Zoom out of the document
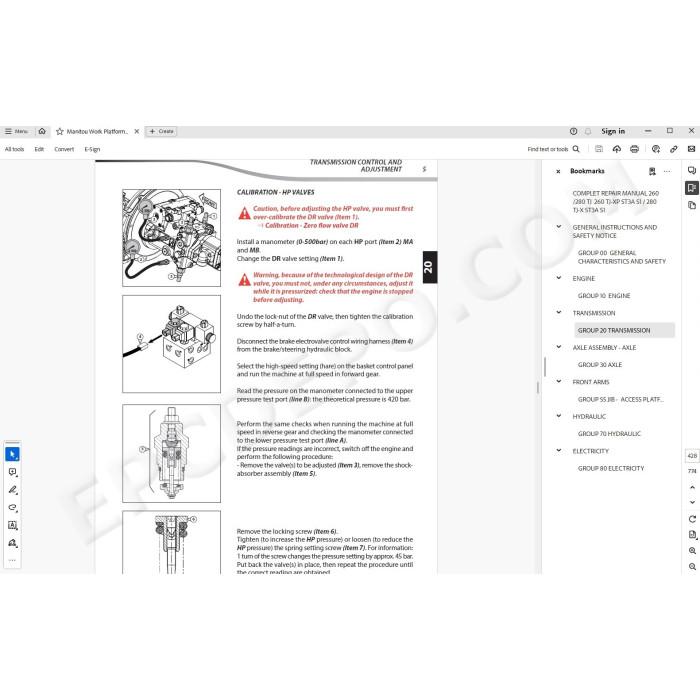 pos(692,567)
